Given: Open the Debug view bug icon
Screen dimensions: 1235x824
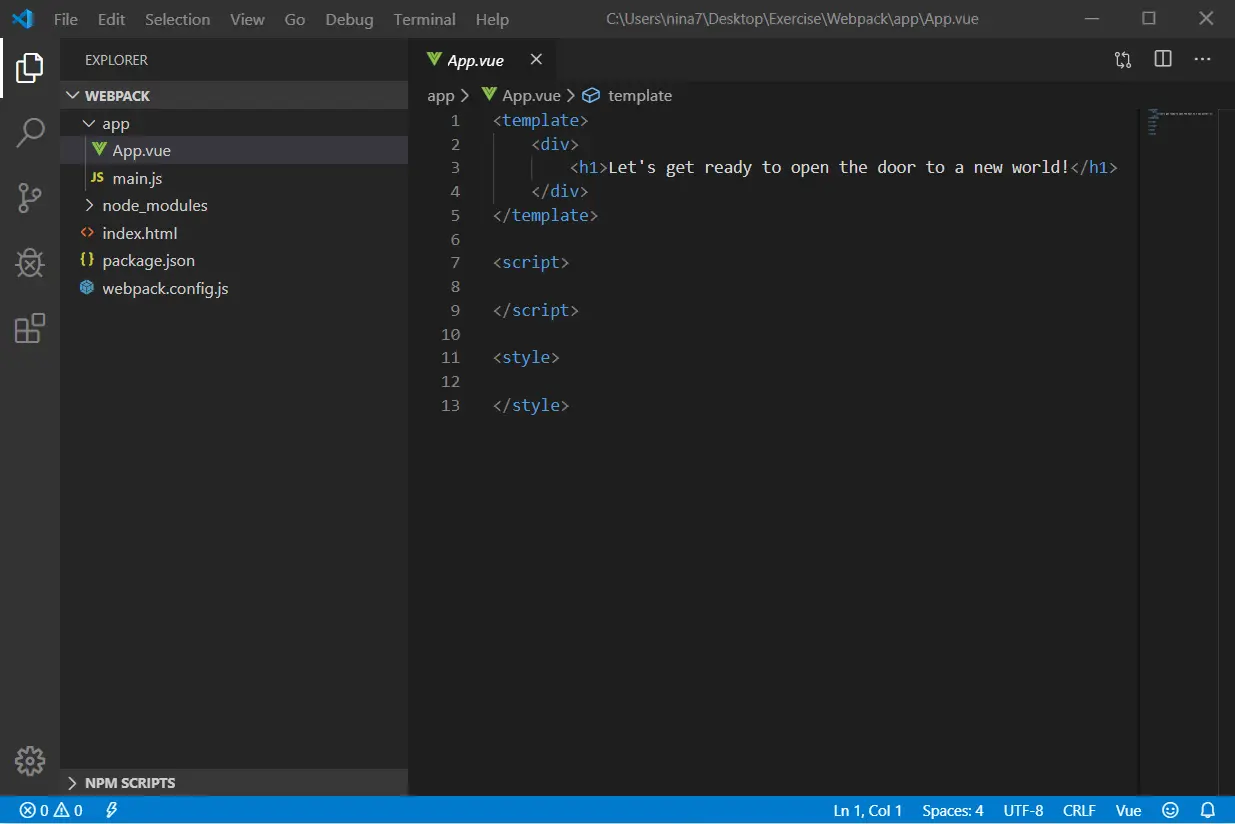Looking at the screenshot, I should (30, 263).
